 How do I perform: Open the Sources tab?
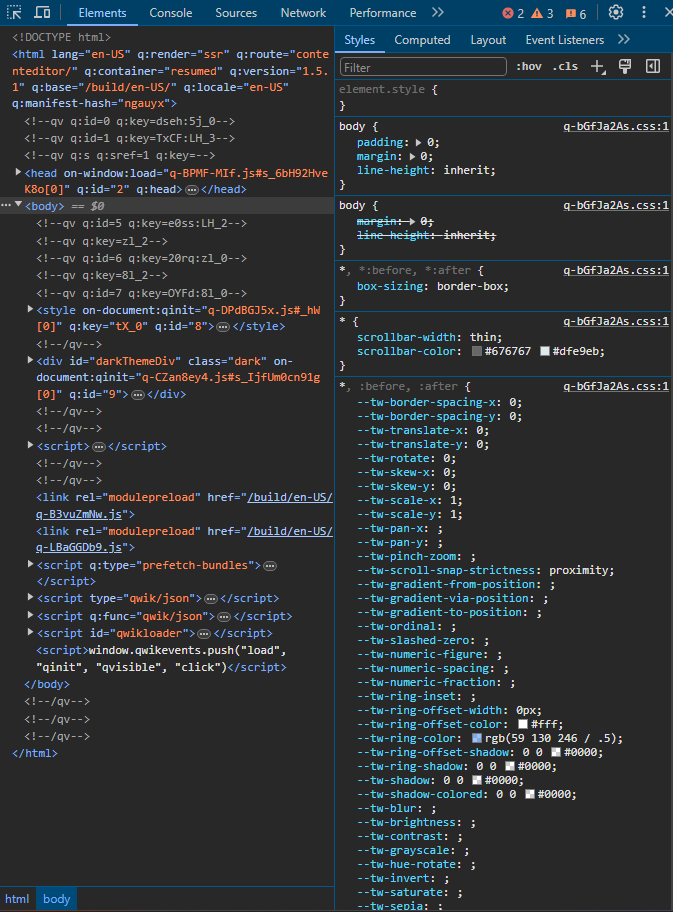click(236, 13)
